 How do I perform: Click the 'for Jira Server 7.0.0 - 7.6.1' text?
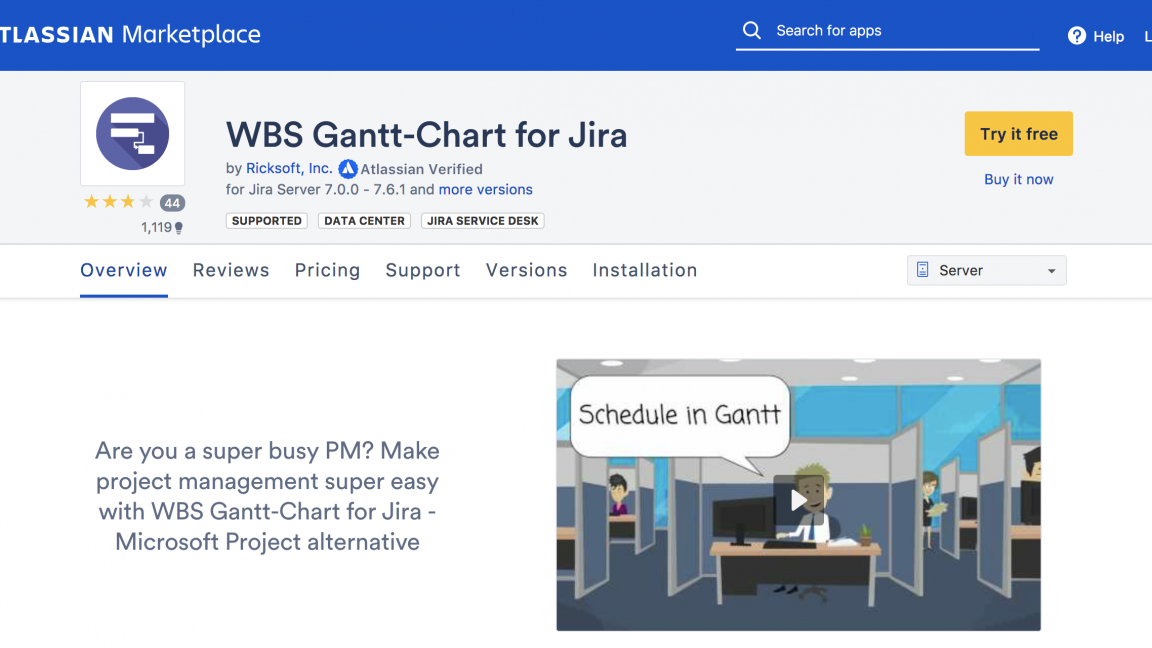coord(315,190)
